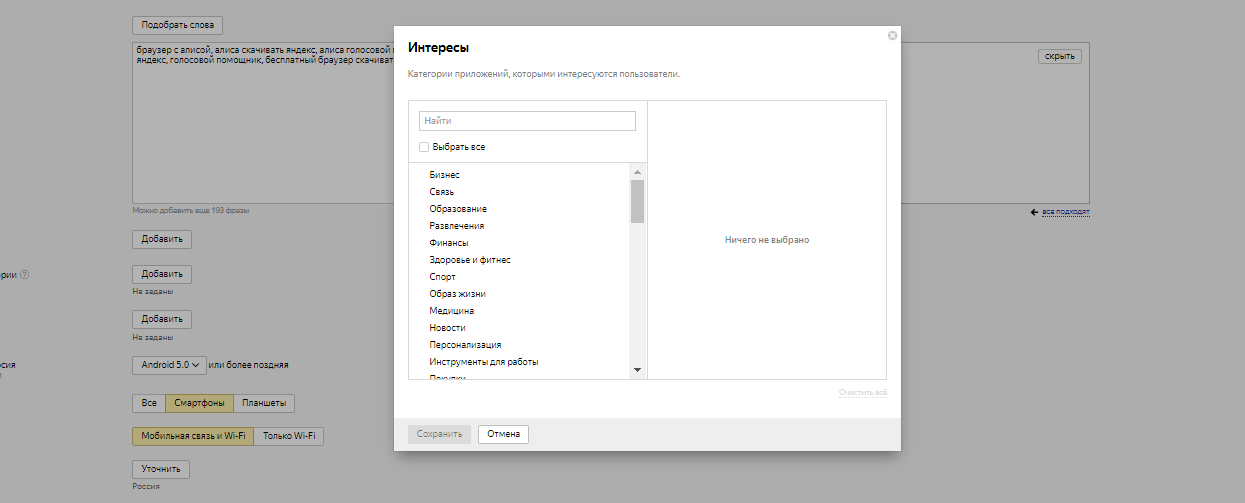Click the Найти search field

point(527,121)
